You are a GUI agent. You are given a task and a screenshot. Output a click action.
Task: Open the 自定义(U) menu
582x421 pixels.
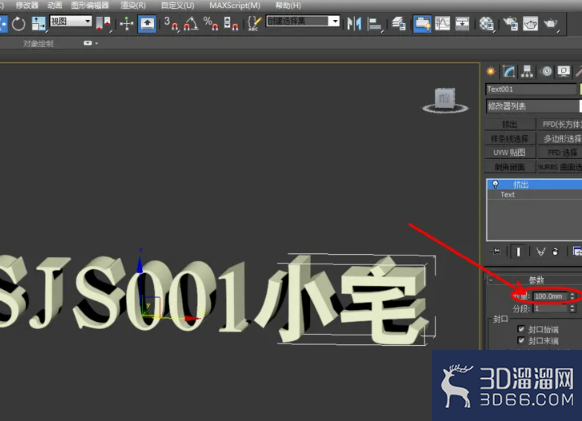tap(177, 5)
